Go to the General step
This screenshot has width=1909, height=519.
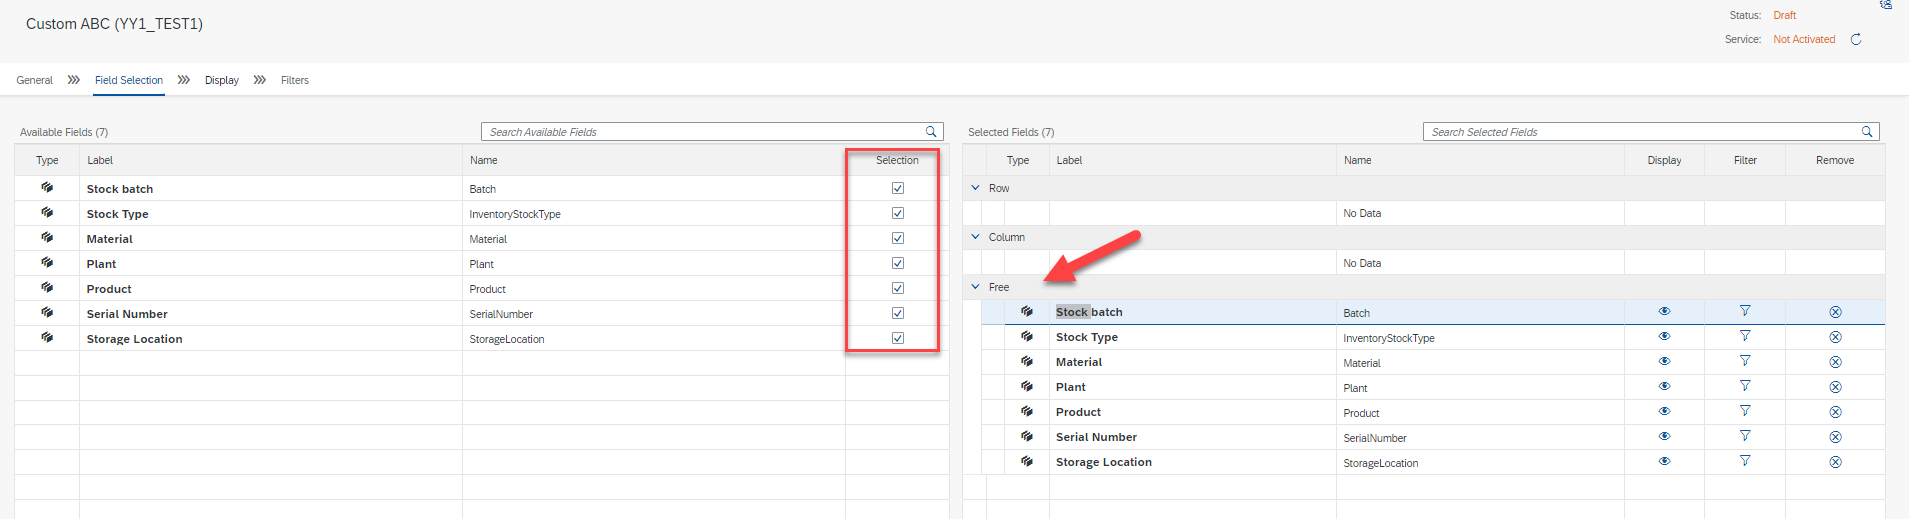35,80
